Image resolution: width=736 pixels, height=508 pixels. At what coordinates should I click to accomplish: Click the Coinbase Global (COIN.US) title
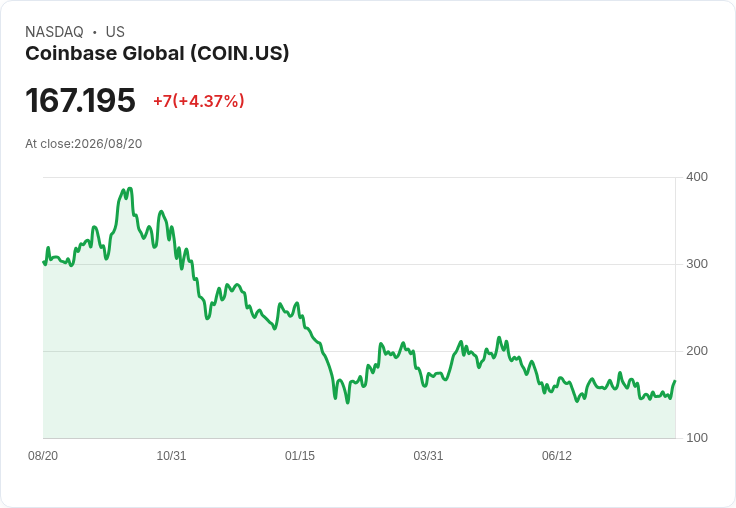click(157, 53)
